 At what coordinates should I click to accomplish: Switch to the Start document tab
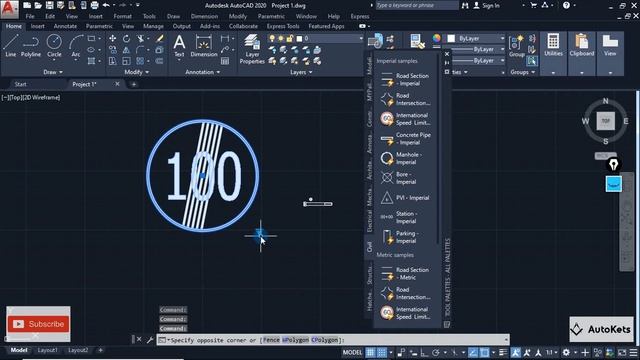pos(20,84)
